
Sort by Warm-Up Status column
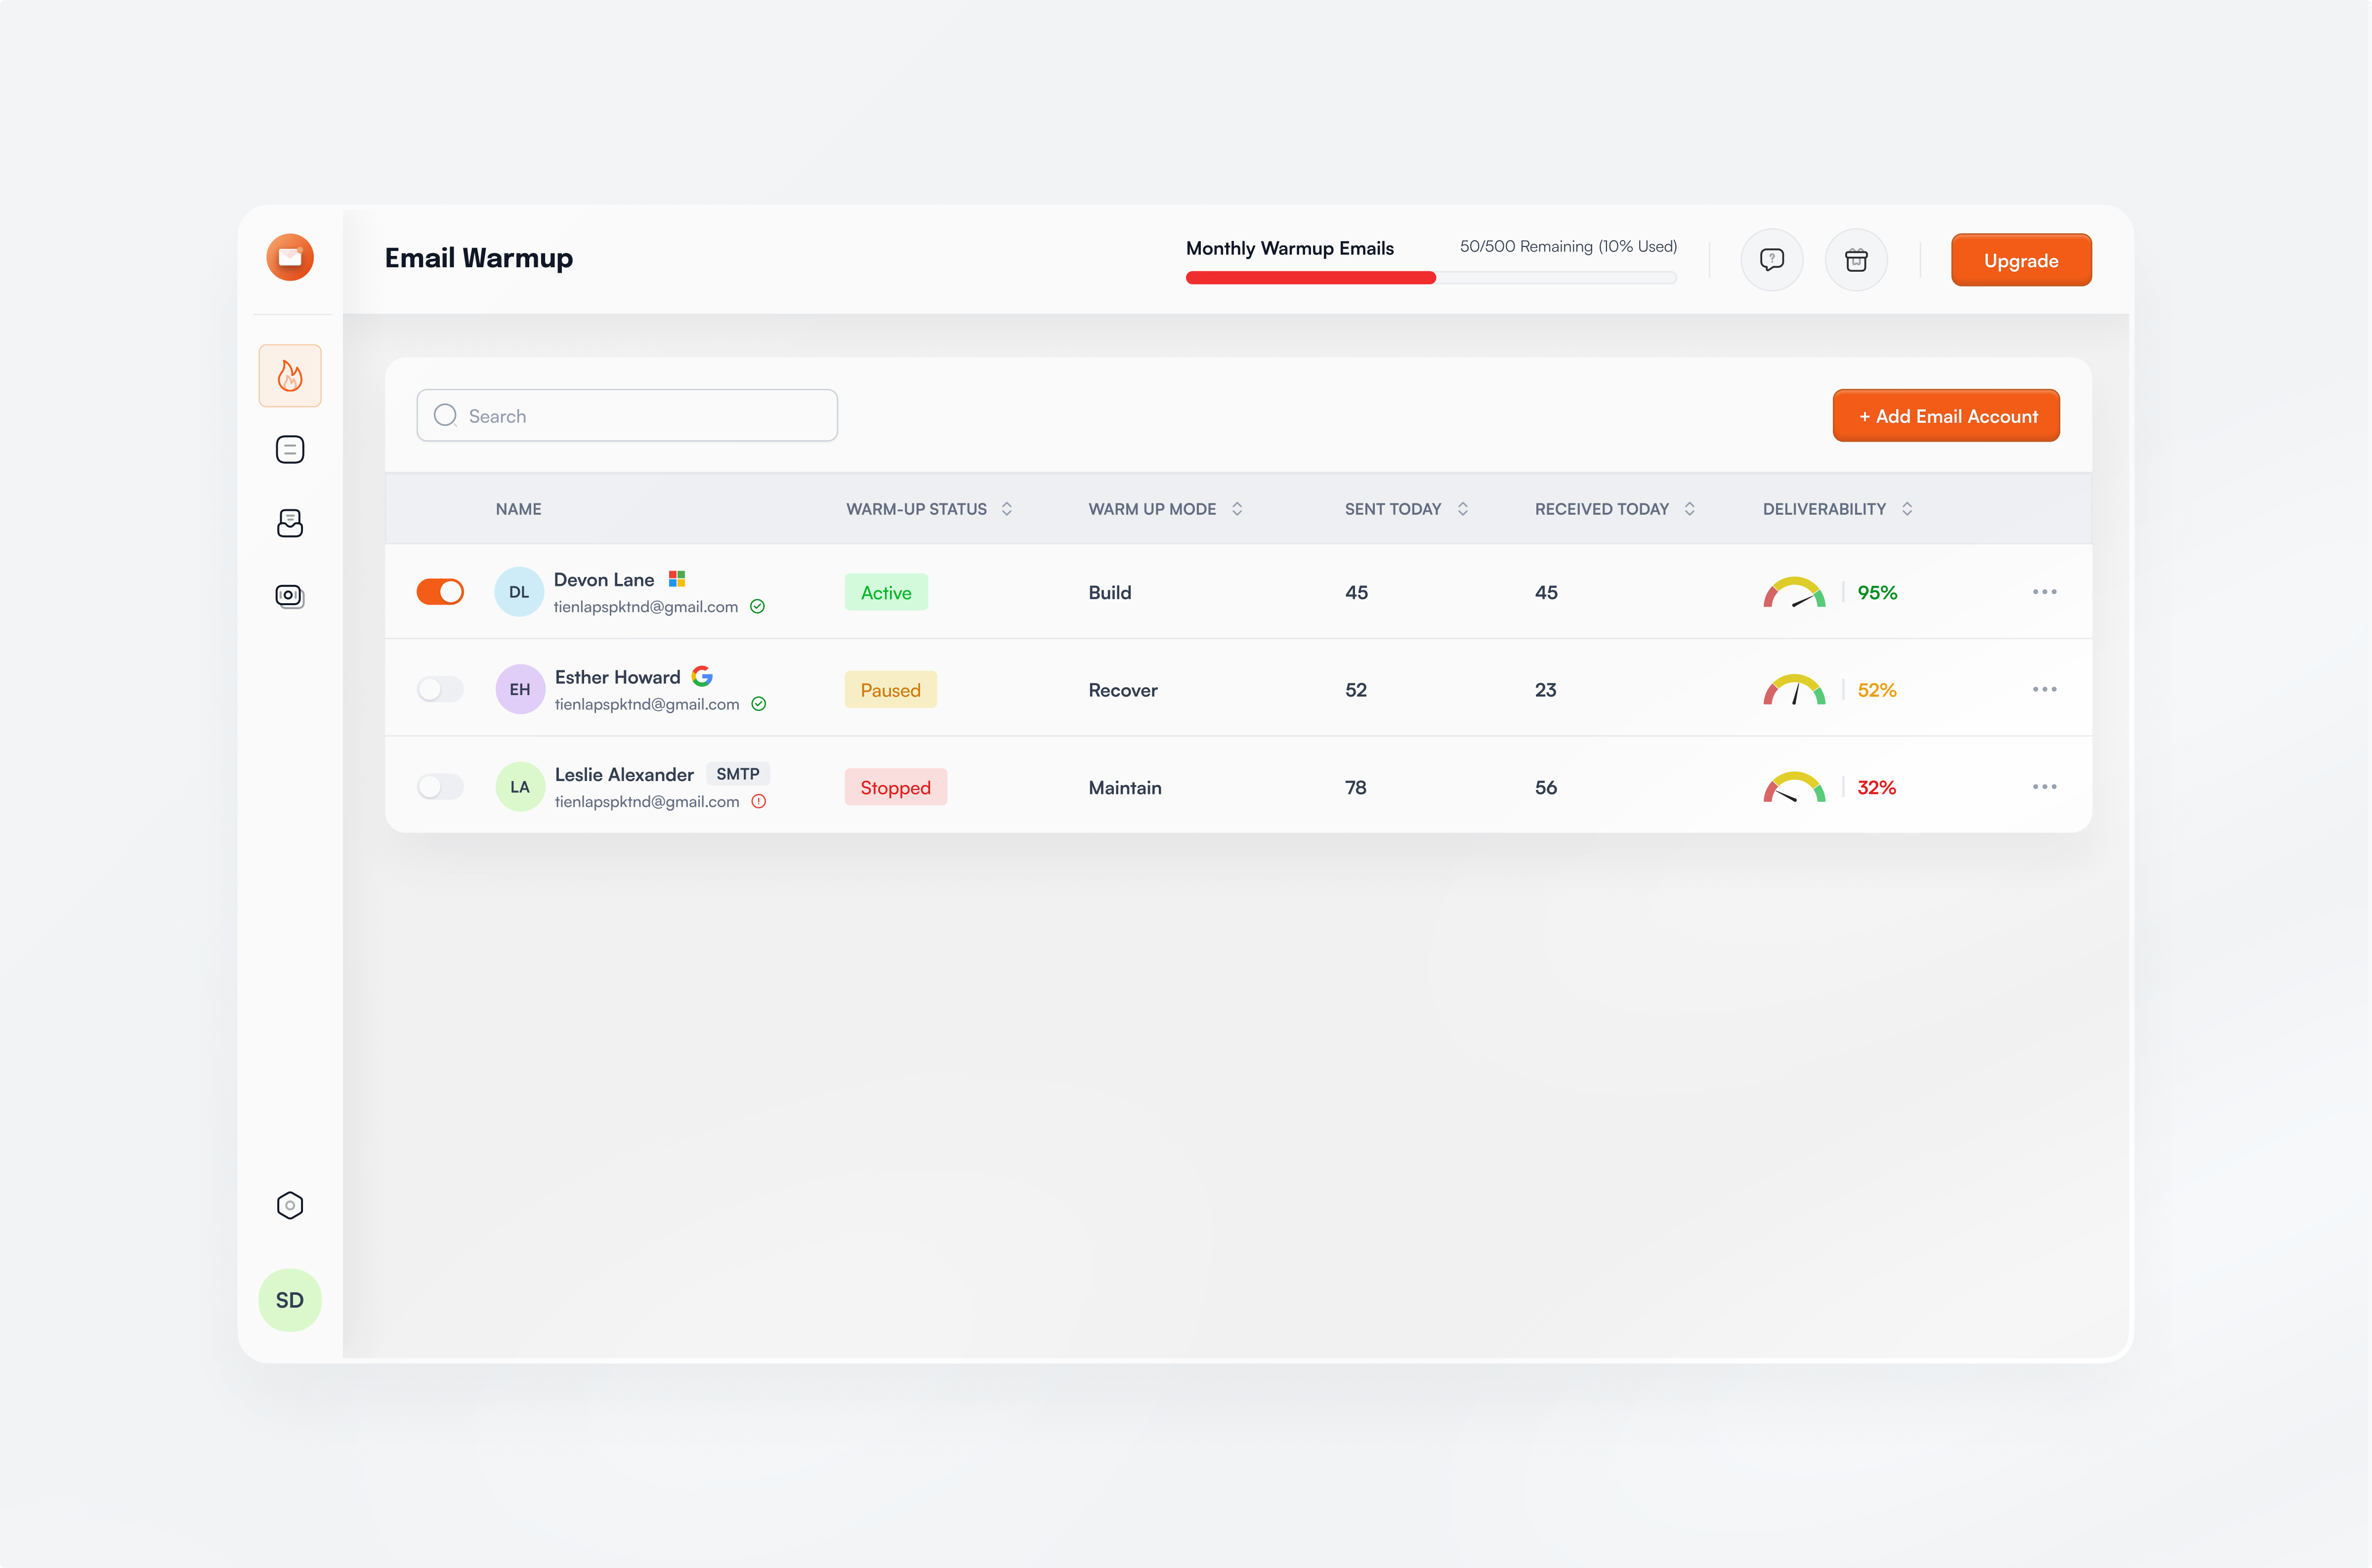click(x=1006, y=509)
